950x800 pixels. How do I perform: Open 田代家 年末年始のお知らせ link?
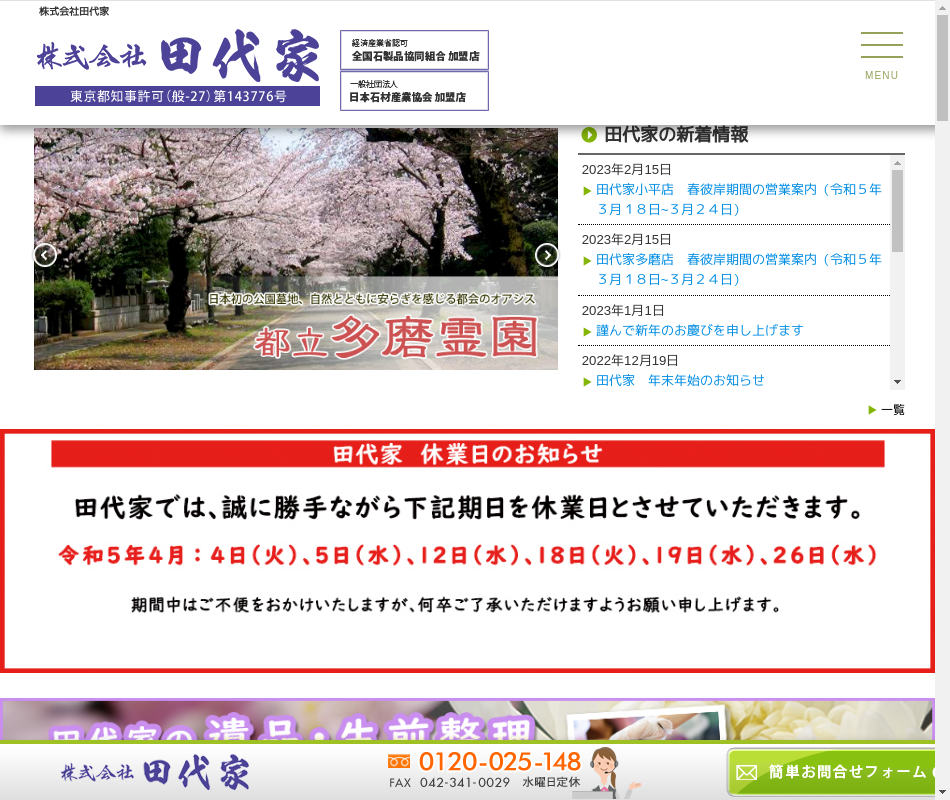[680, 380]
